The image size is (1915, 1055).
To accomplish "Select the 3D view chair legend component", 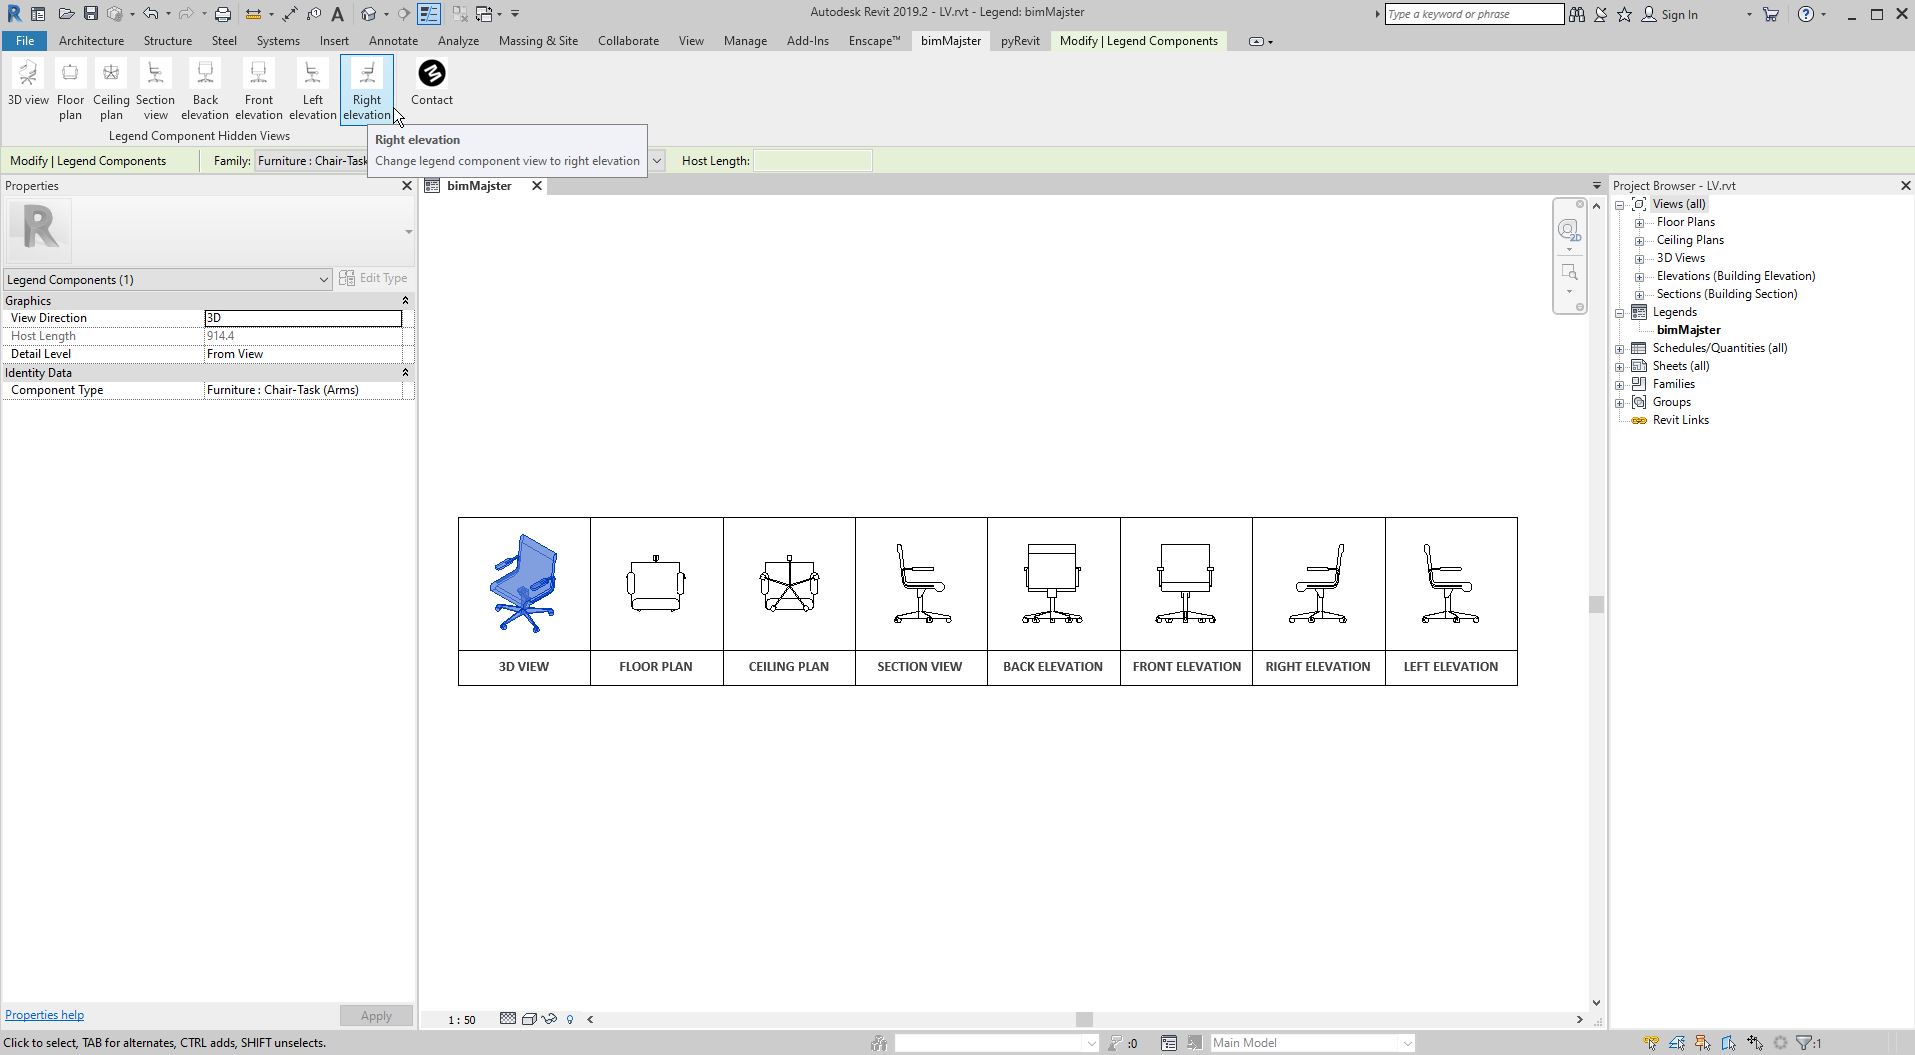I will (524, 583).
